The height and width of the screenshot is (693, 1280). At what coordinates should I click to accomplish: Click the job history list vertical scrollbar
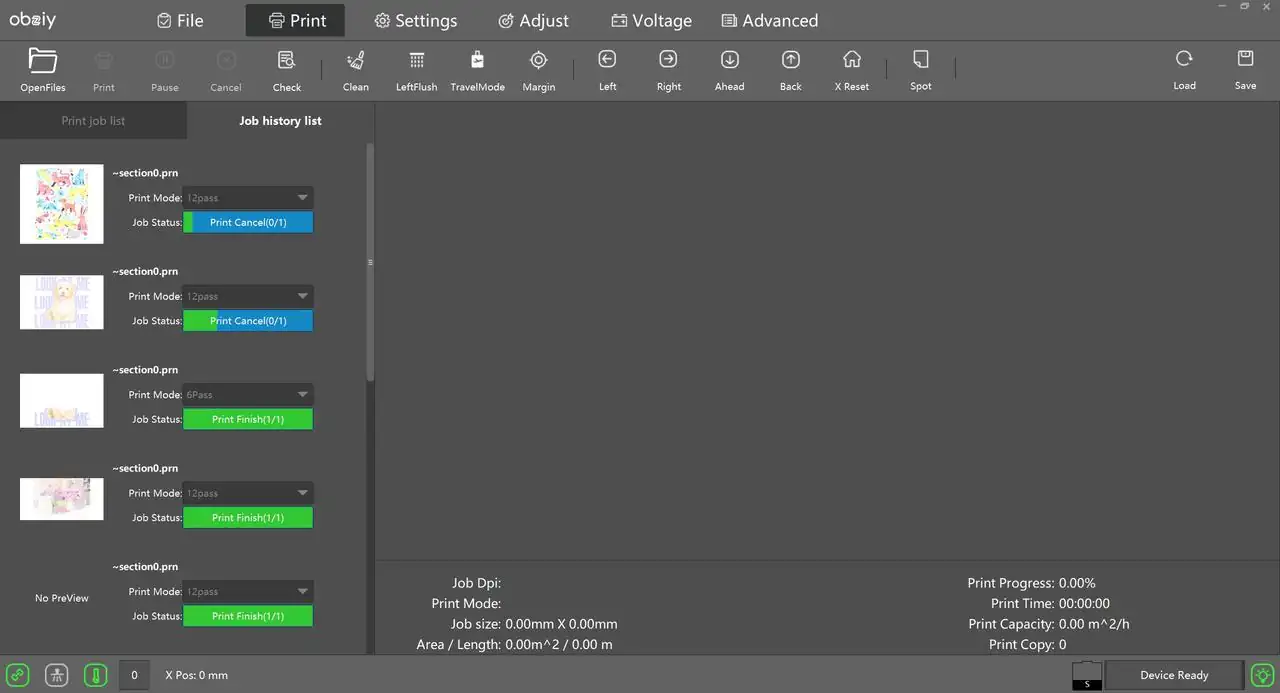click(x=370, y=260)
